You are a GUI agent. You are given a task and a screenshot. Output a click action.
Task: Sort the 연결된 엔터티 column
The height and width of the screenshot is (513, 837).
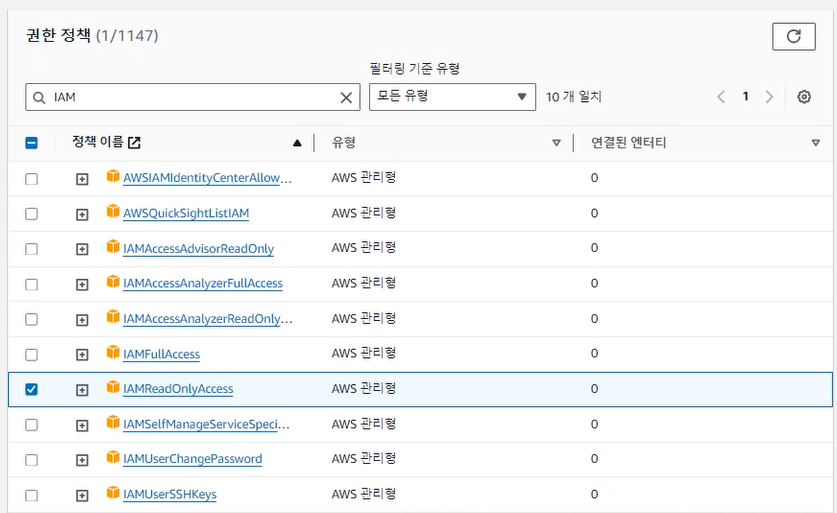pos(815,143)
